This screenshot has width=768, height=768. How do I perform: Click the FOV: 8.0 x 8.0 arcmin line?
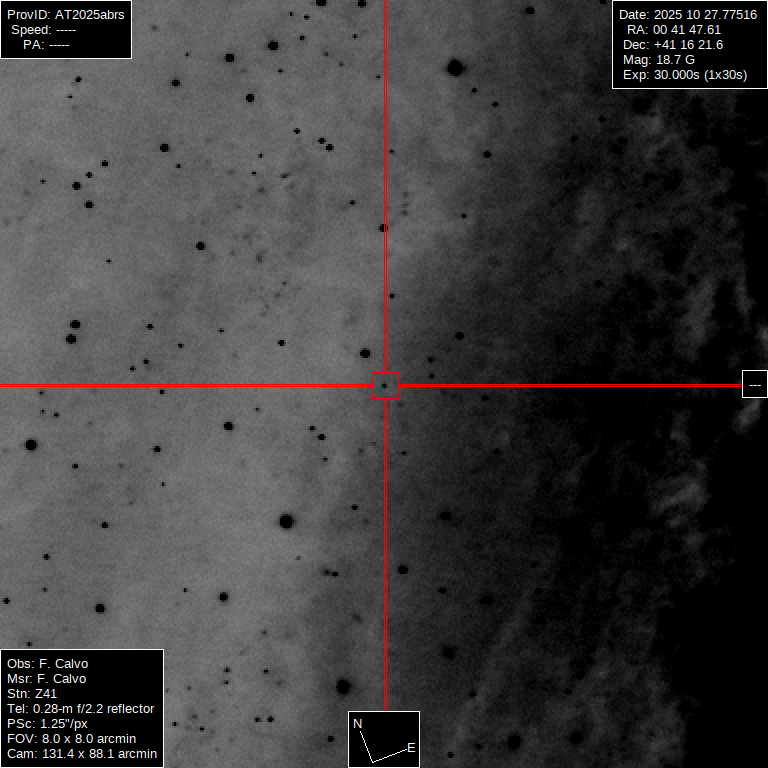[x=71, y=738]
